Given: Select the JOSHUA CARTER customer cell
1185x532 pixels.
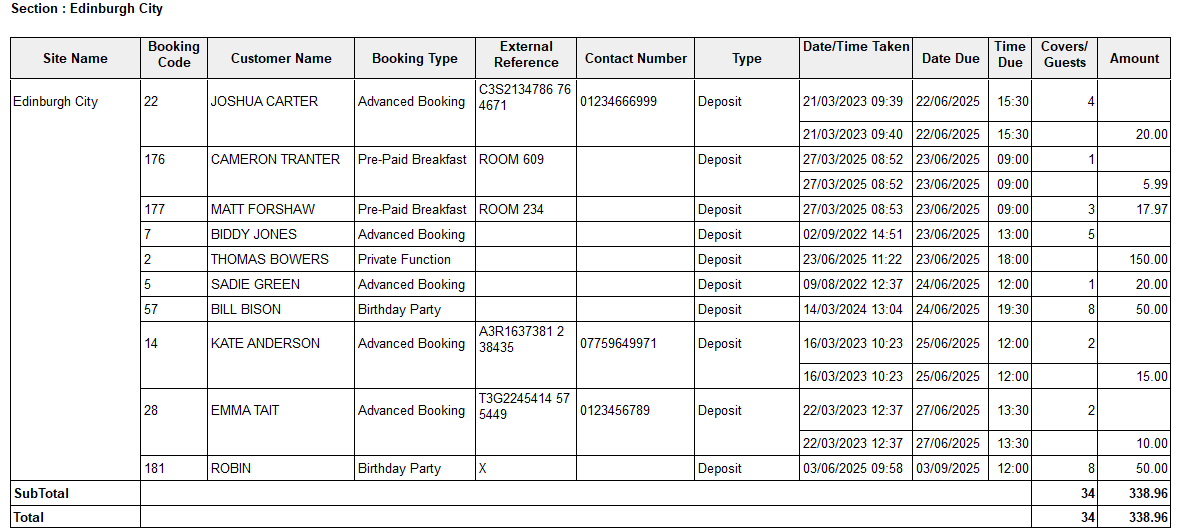Looking at the screenshot, I should click(264, 101).
